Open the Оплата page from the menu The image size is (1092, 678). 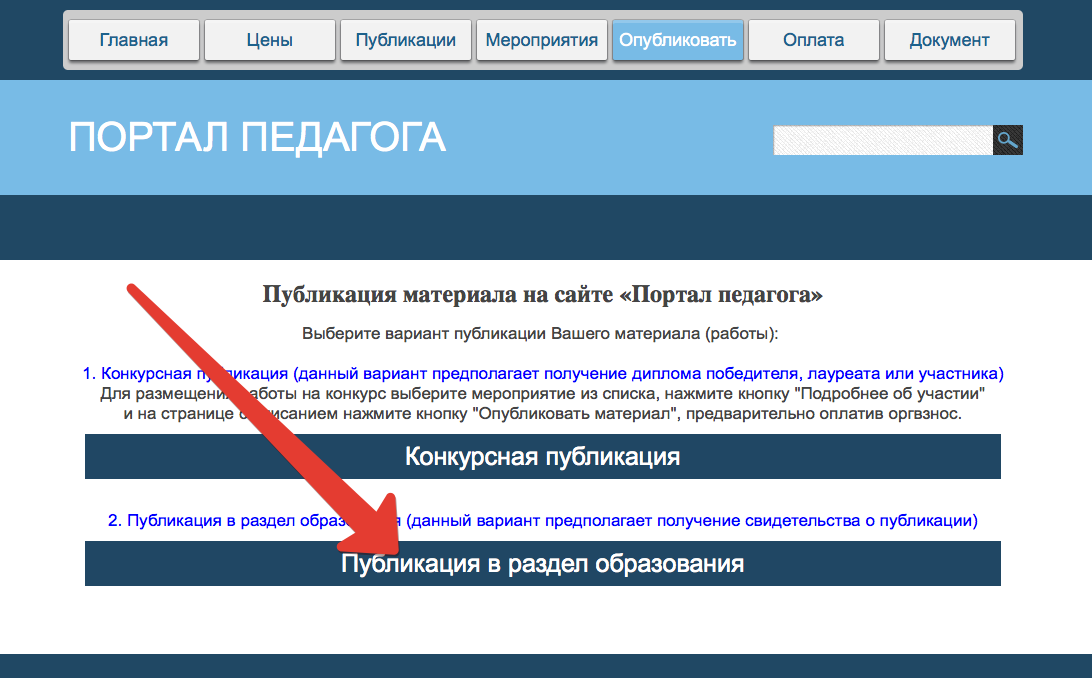pos(813,41)
